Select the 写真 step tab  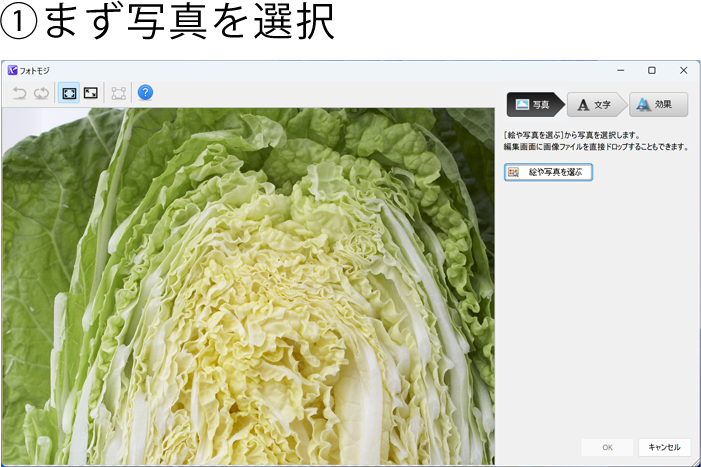(533, 105)
